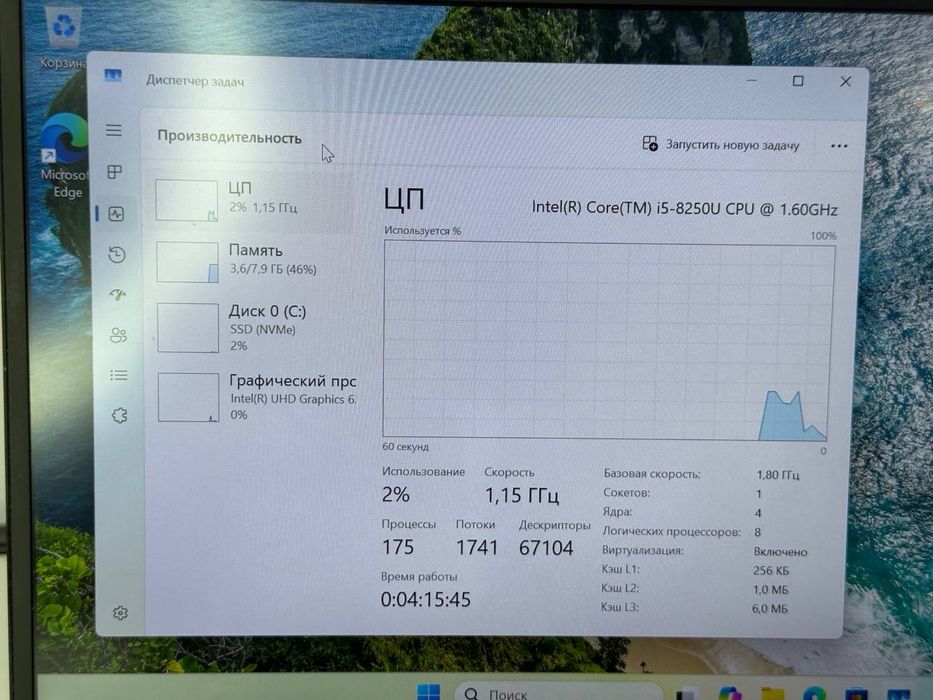Screen dimensions: 933x700
Task: Click the CPU mini graph thumbnail
Action: point(187,200)
